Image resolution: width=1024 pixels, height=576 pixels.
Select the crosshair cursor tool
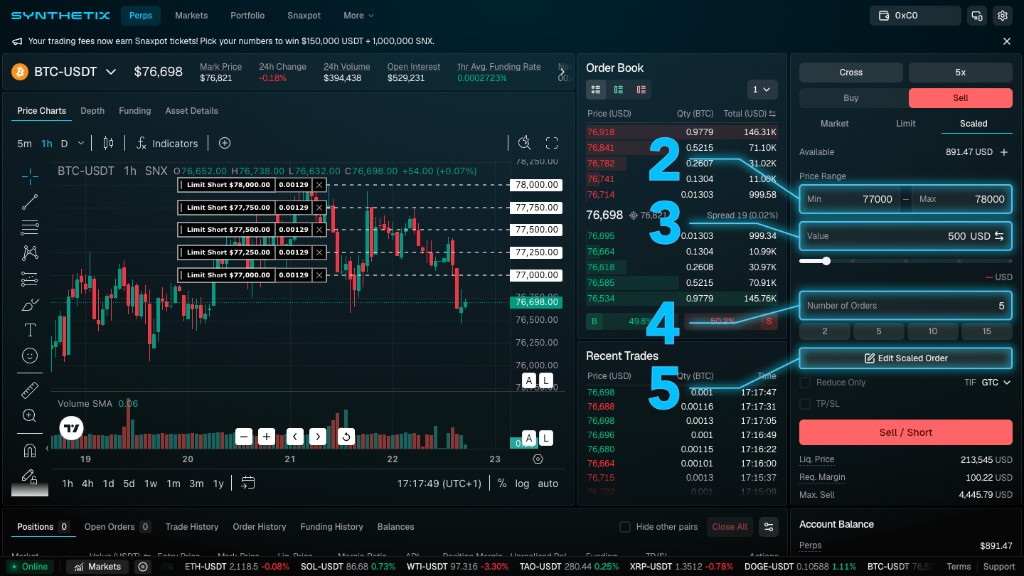pyautogui.click(x=29, y=176)
